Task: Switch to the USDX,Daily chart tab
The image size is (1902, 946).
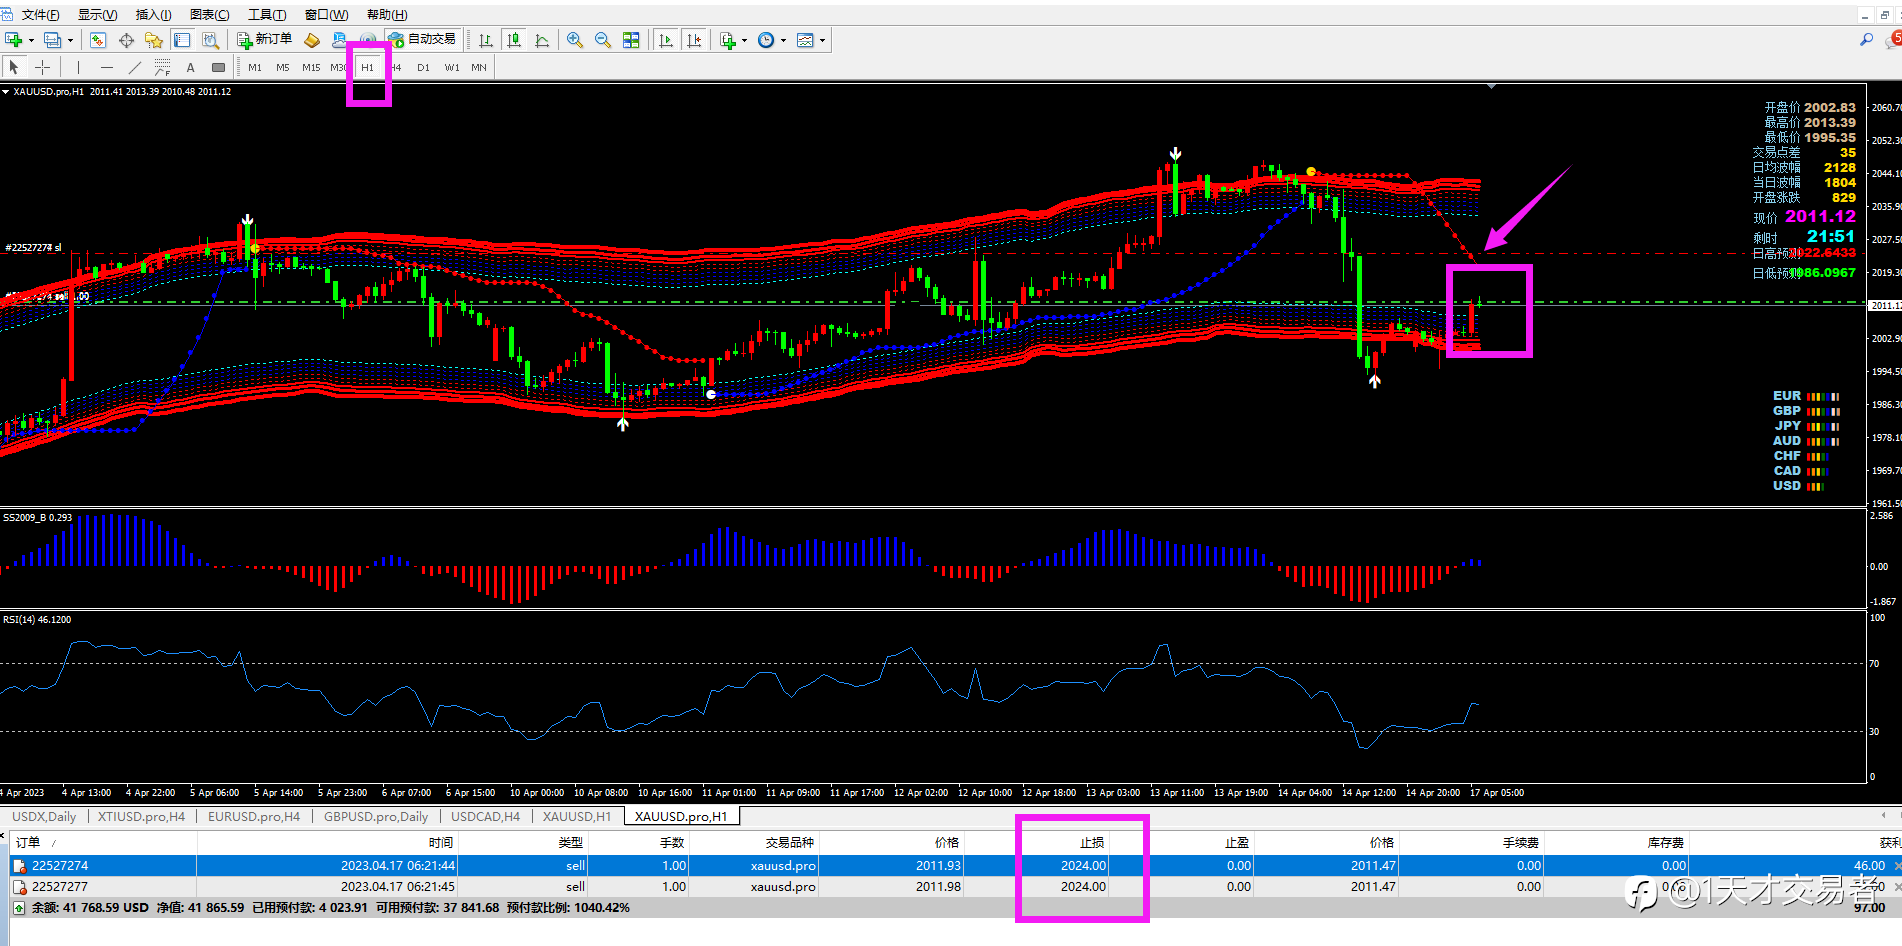Action: click(44, 817)
